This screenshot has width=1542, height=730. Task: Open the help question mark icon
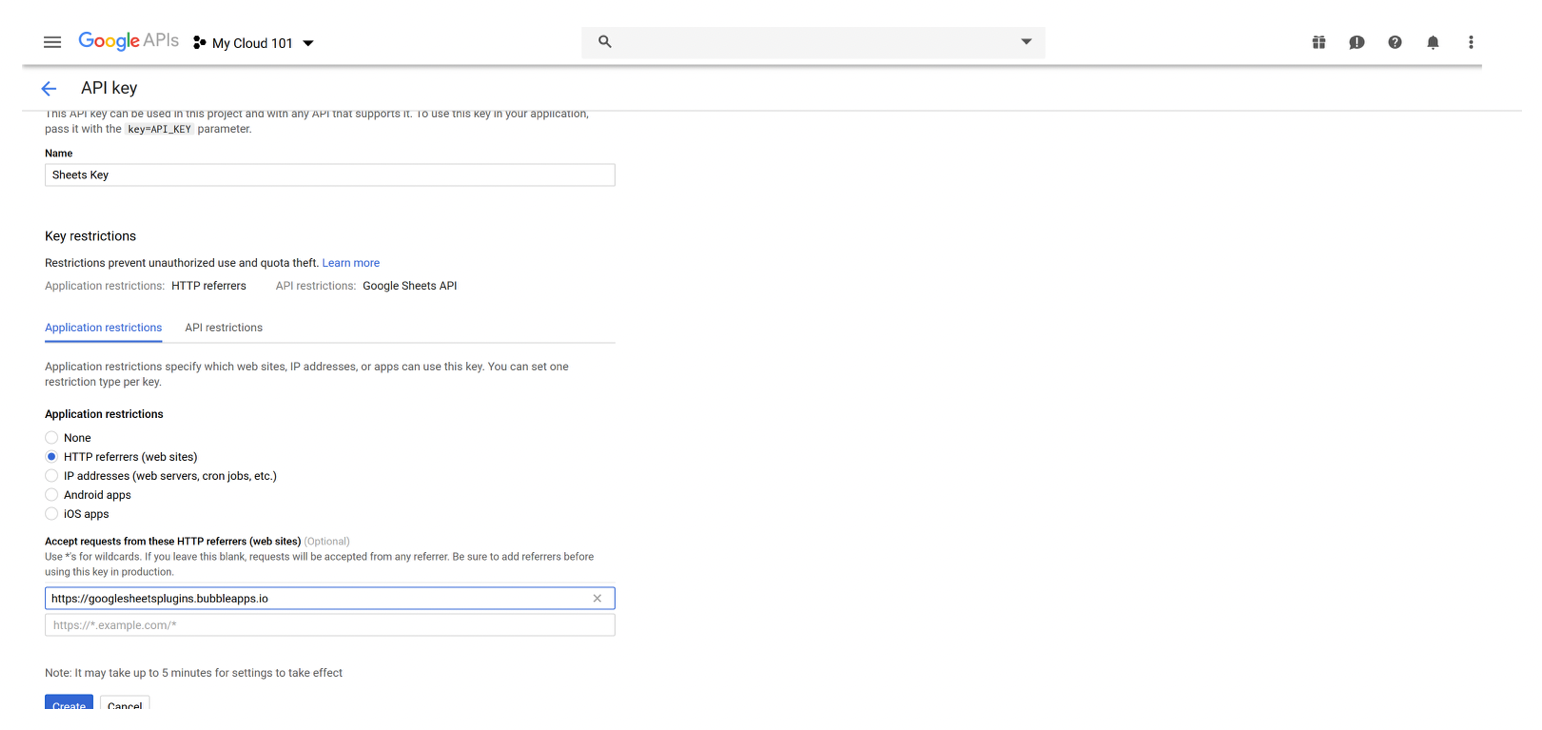coord(1394,42)
